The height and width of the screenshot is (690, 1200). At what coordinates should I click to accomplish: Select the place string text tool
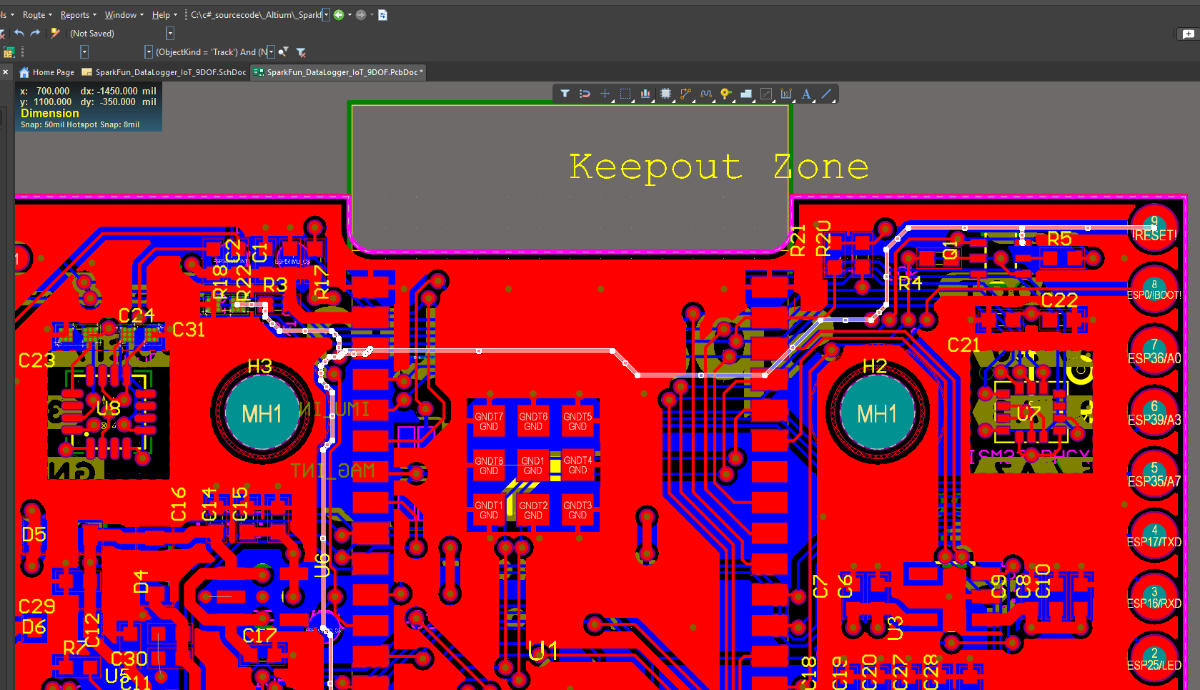coord(806,94)
